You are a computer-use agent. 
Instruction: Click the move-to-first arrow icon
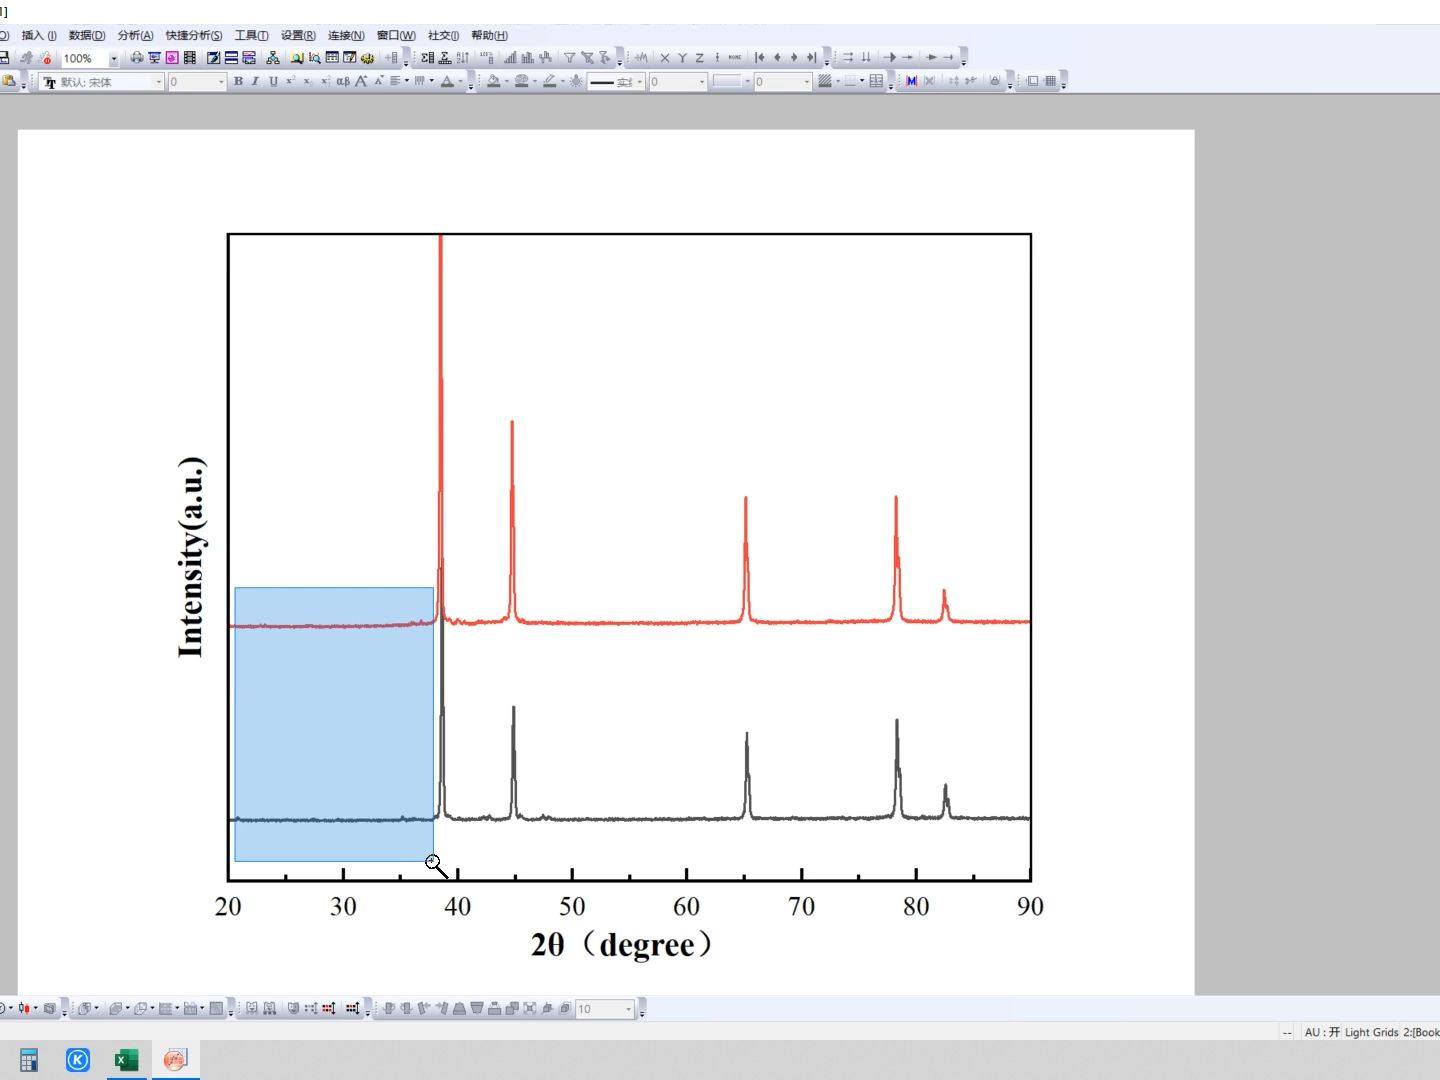pos(760,58)
